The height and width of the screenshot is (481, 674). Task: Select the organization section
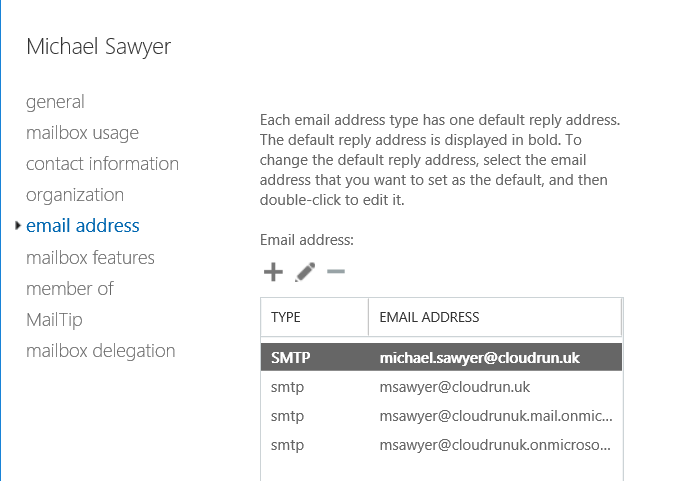[75, 195]
